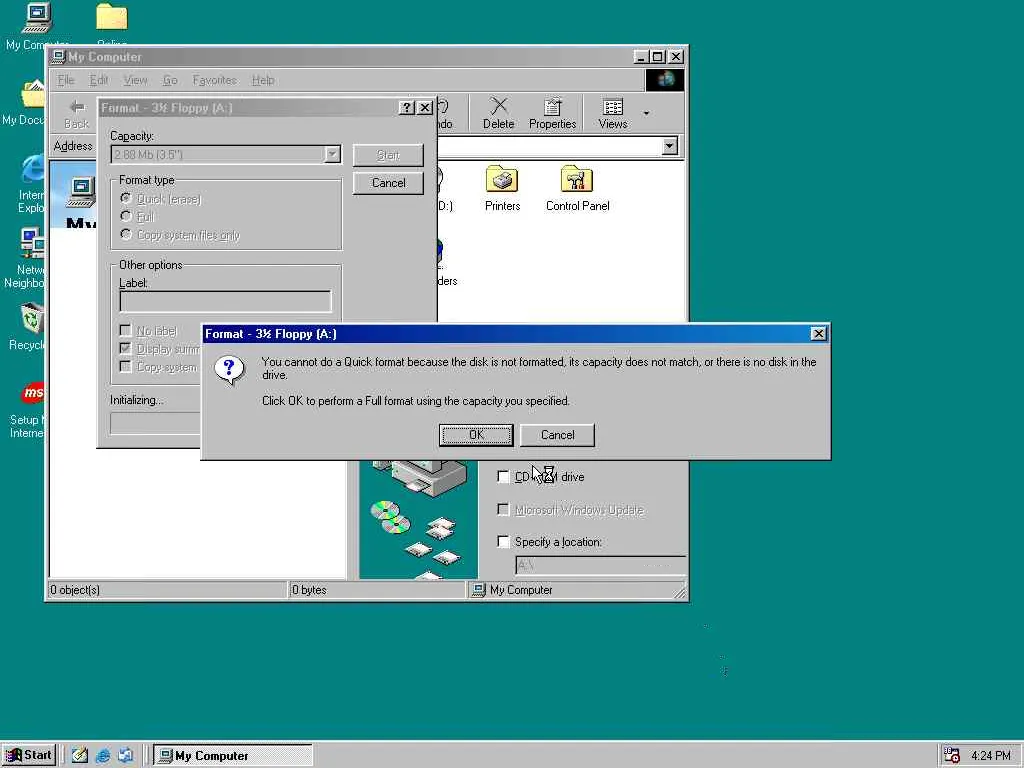Image resolution: width=1024 pixels, height=768 pixels.
Task: Click the Delete toolbar icon
Action: click(498, 114)
